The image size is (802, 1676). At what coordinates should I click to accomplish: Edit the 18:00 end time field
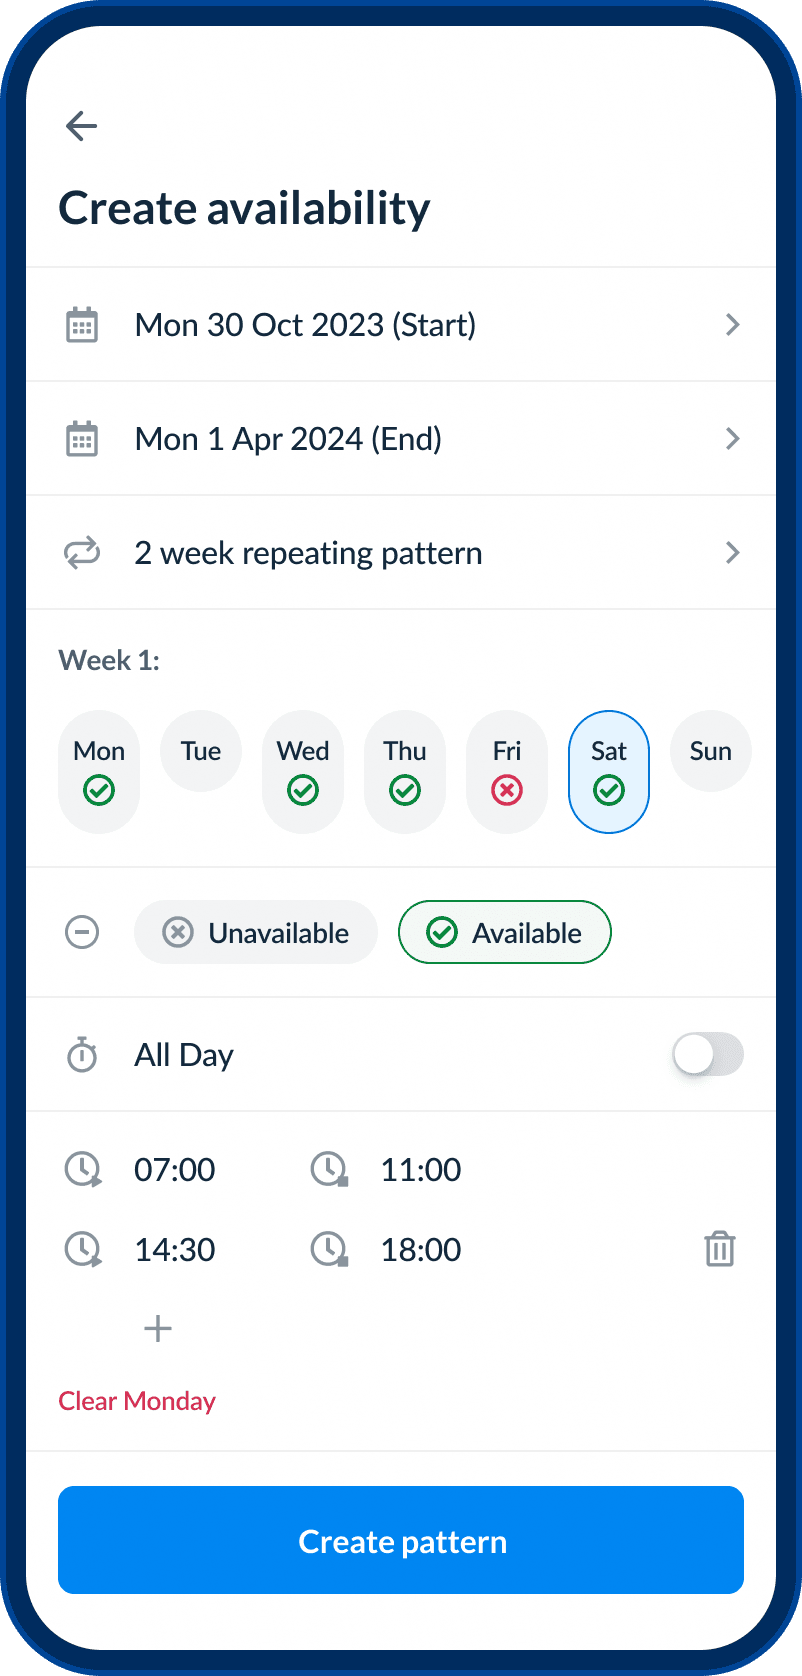coord(421,1249)
